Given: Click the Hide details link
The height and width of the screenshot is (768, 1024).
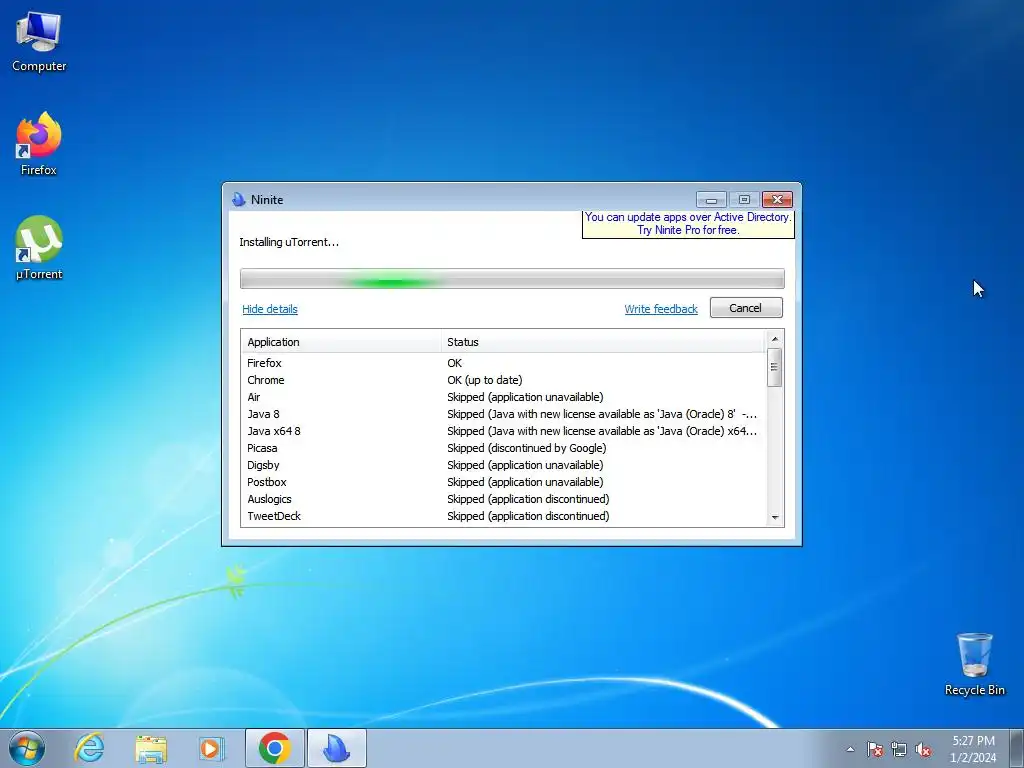Looking at the screenshot, I should click(270, 309).
